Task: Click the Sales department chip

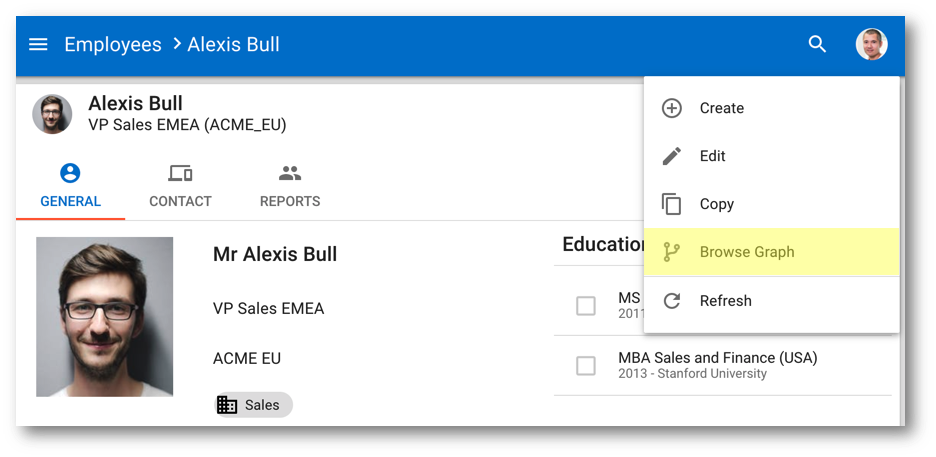Action: click(x=253, y=405)
